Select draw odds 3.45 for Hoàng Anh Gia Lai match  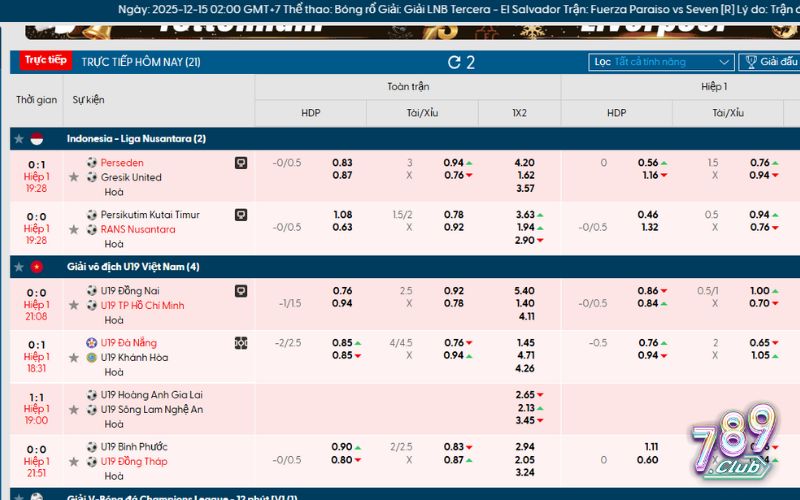525,420
